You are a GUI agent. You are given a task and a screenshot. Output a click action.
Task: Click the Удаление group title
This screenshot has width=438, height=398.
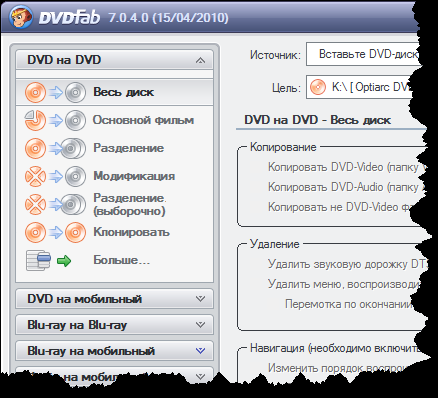[275, 244]
